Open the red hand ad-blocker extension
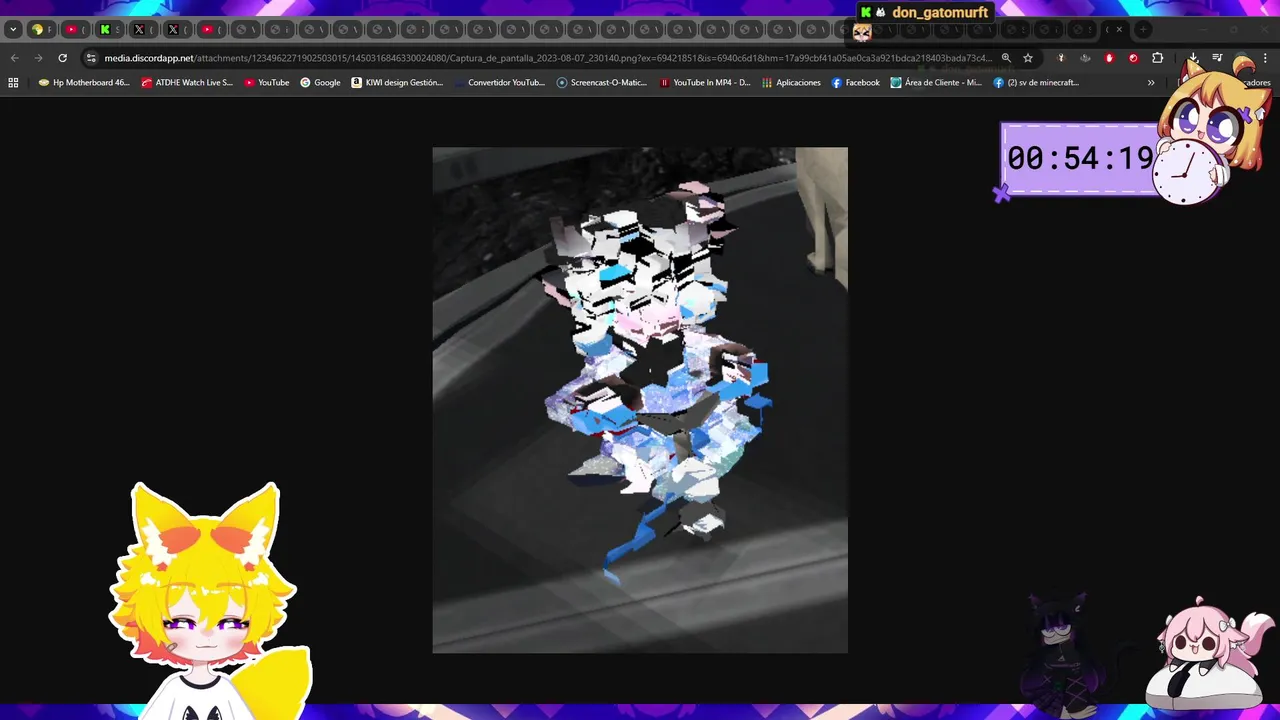The width and height of the screenshot is (1280, 720). [1109, 58]
